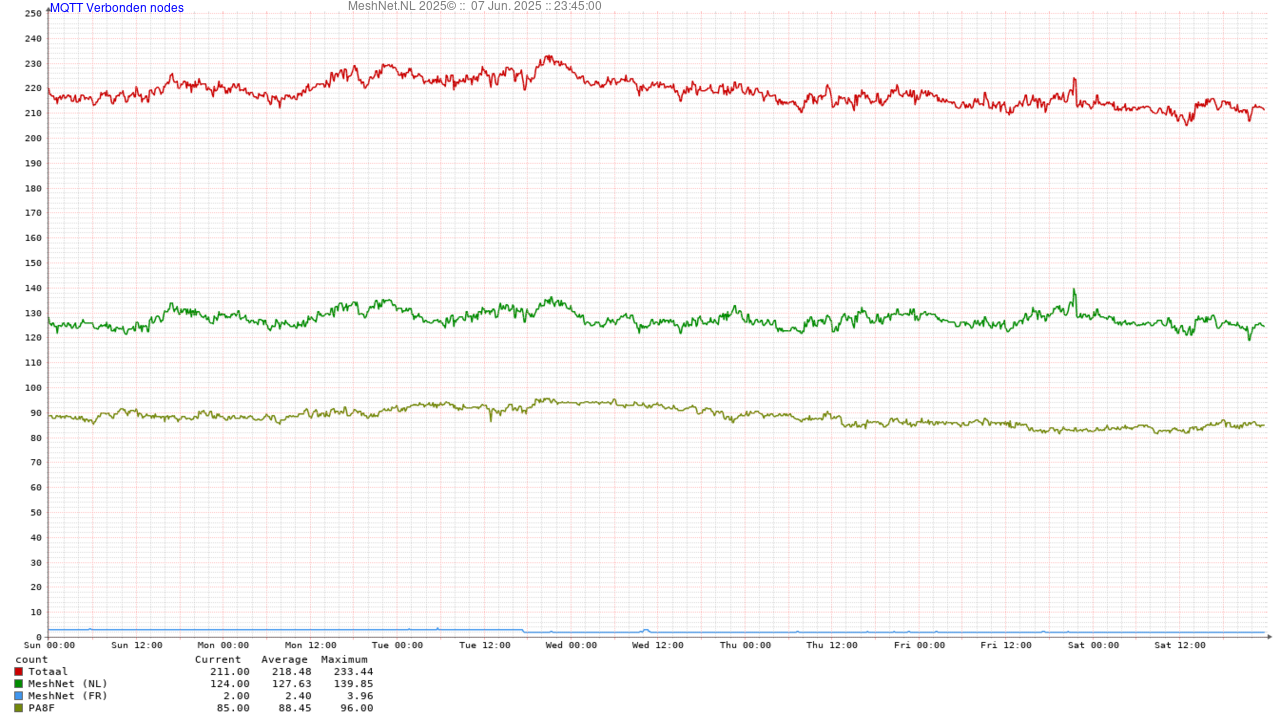Click the 'Sun 00:00' time axis label
1280x720 pixels.
(49, 646)
